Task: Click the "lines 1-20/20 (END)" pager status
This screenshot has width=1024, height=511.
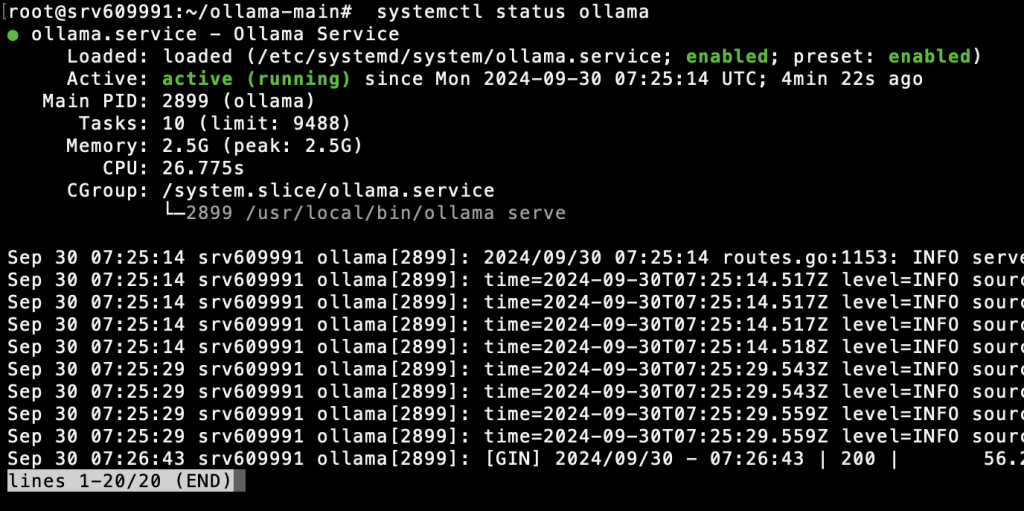Action: click(x=124, y=481)
